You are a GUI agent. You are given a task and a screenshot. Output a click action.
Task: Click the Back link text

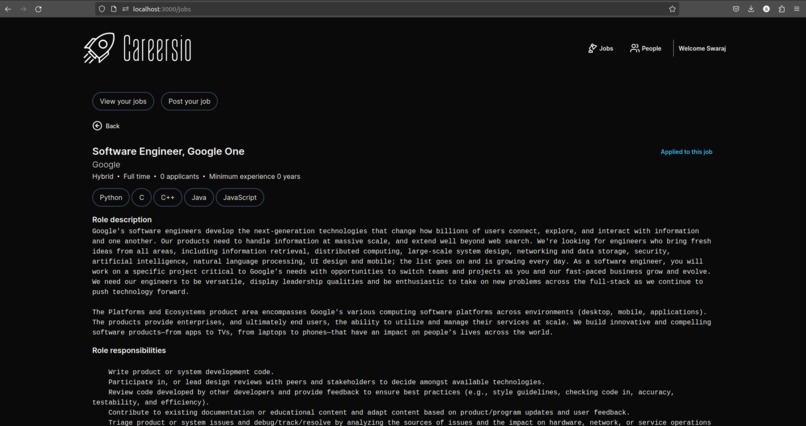coord(113,126)
